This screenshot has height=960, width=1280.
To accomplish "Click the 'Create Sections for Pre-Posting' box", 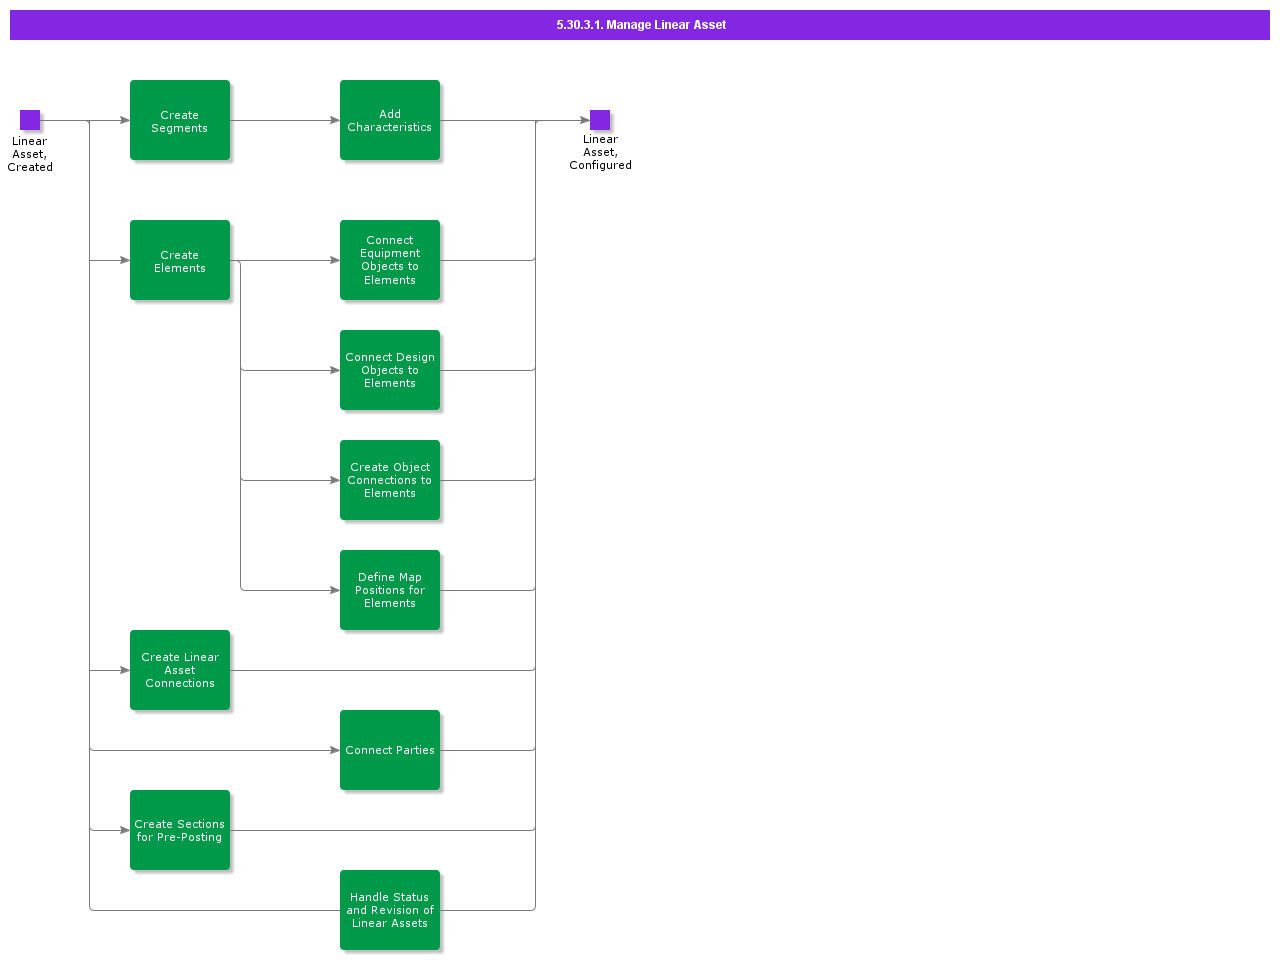I will click(180, 830).
